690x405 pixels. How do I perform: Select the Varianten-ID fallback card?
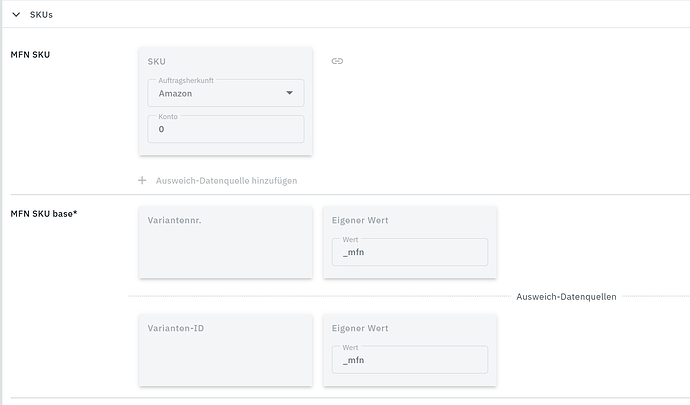[x=225, y=350]
